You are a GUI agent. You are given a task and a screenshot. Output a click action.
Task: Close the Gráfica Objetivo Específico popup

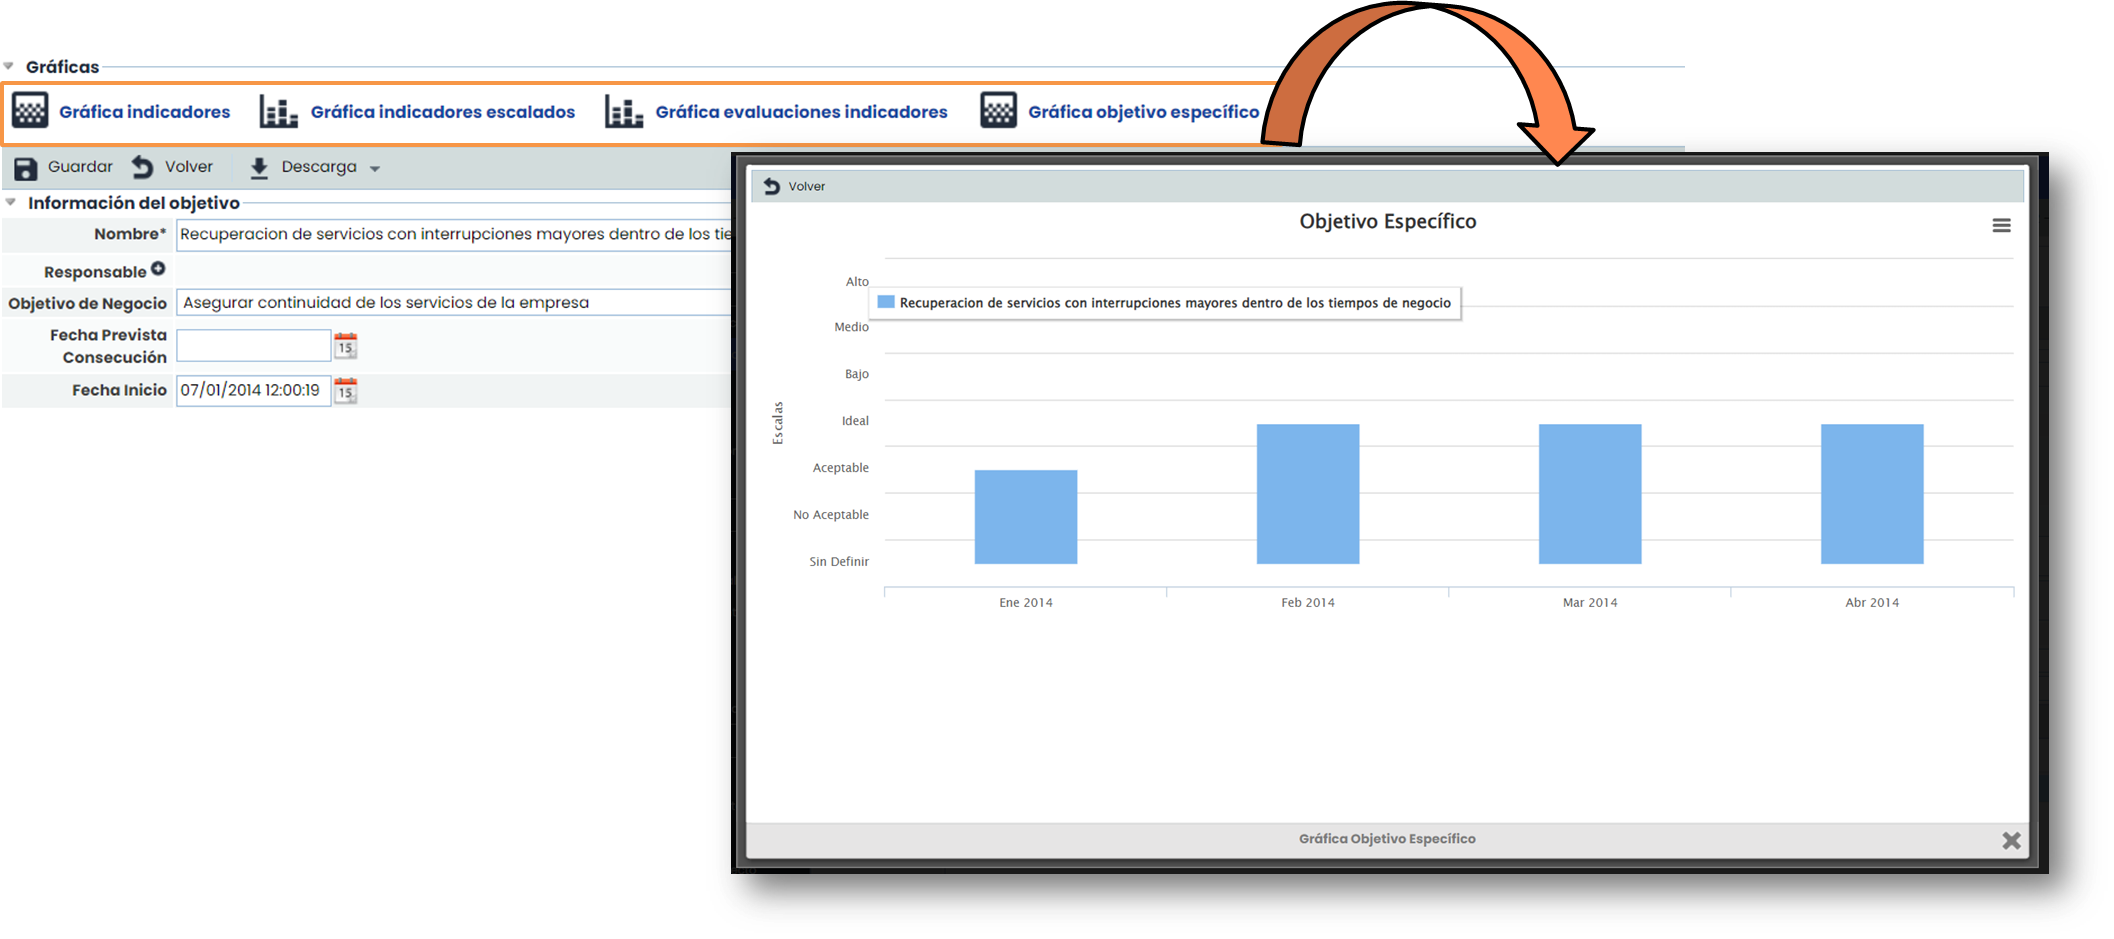[2011, 840]
